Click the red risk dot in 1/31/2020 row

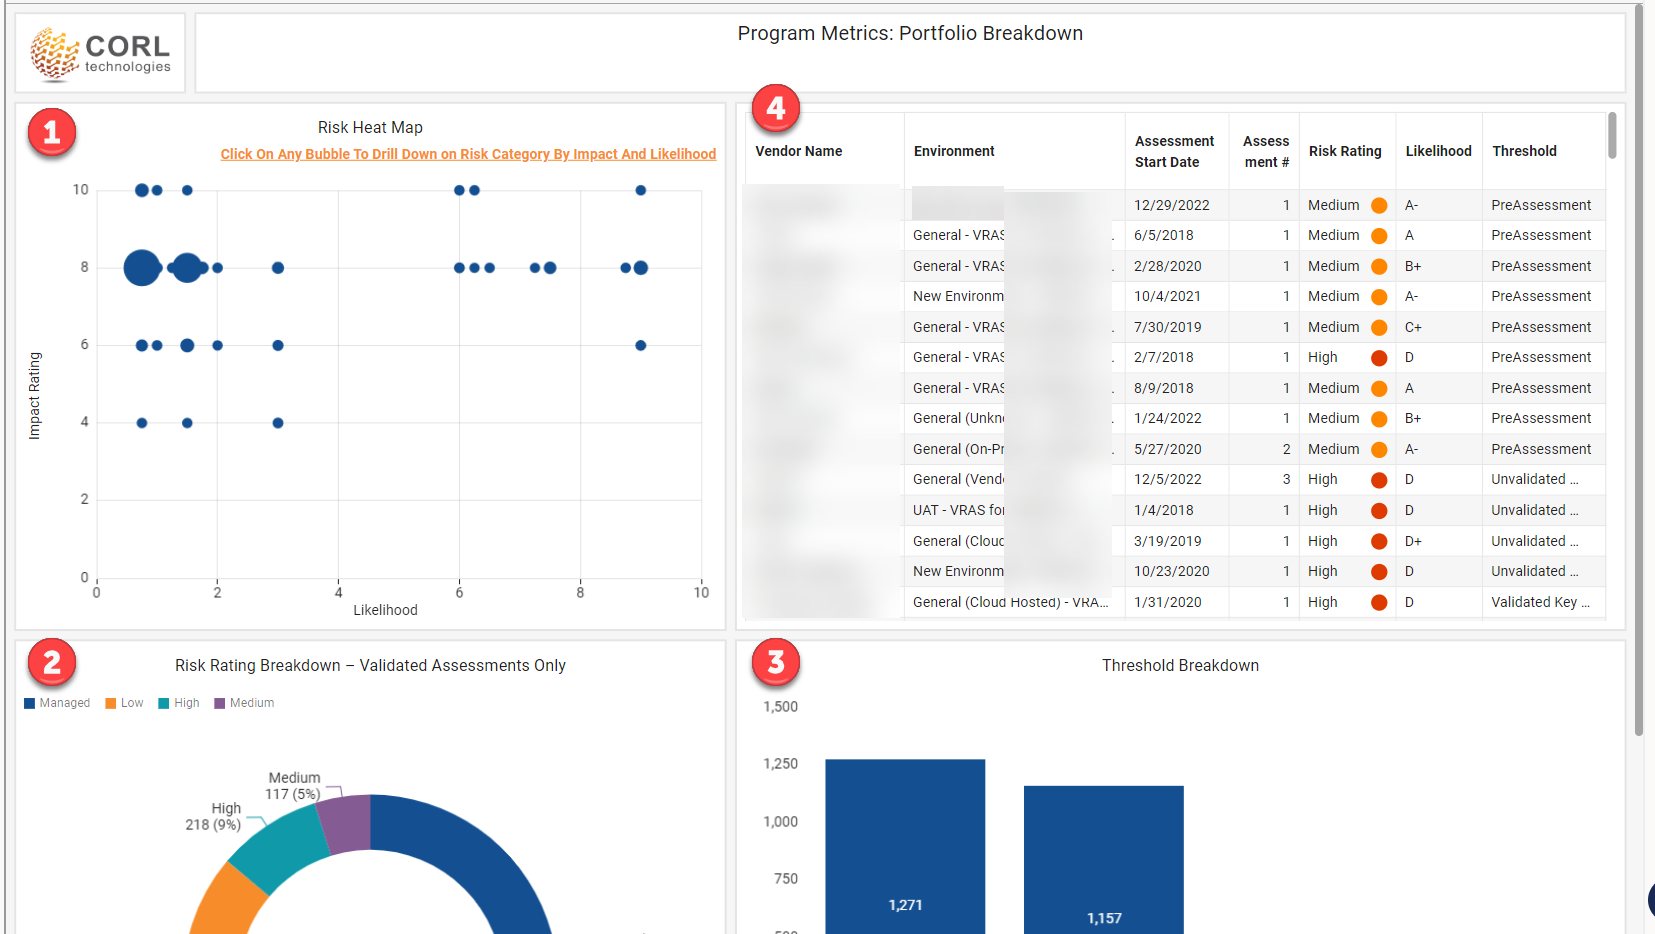(x=1379, y=602)
